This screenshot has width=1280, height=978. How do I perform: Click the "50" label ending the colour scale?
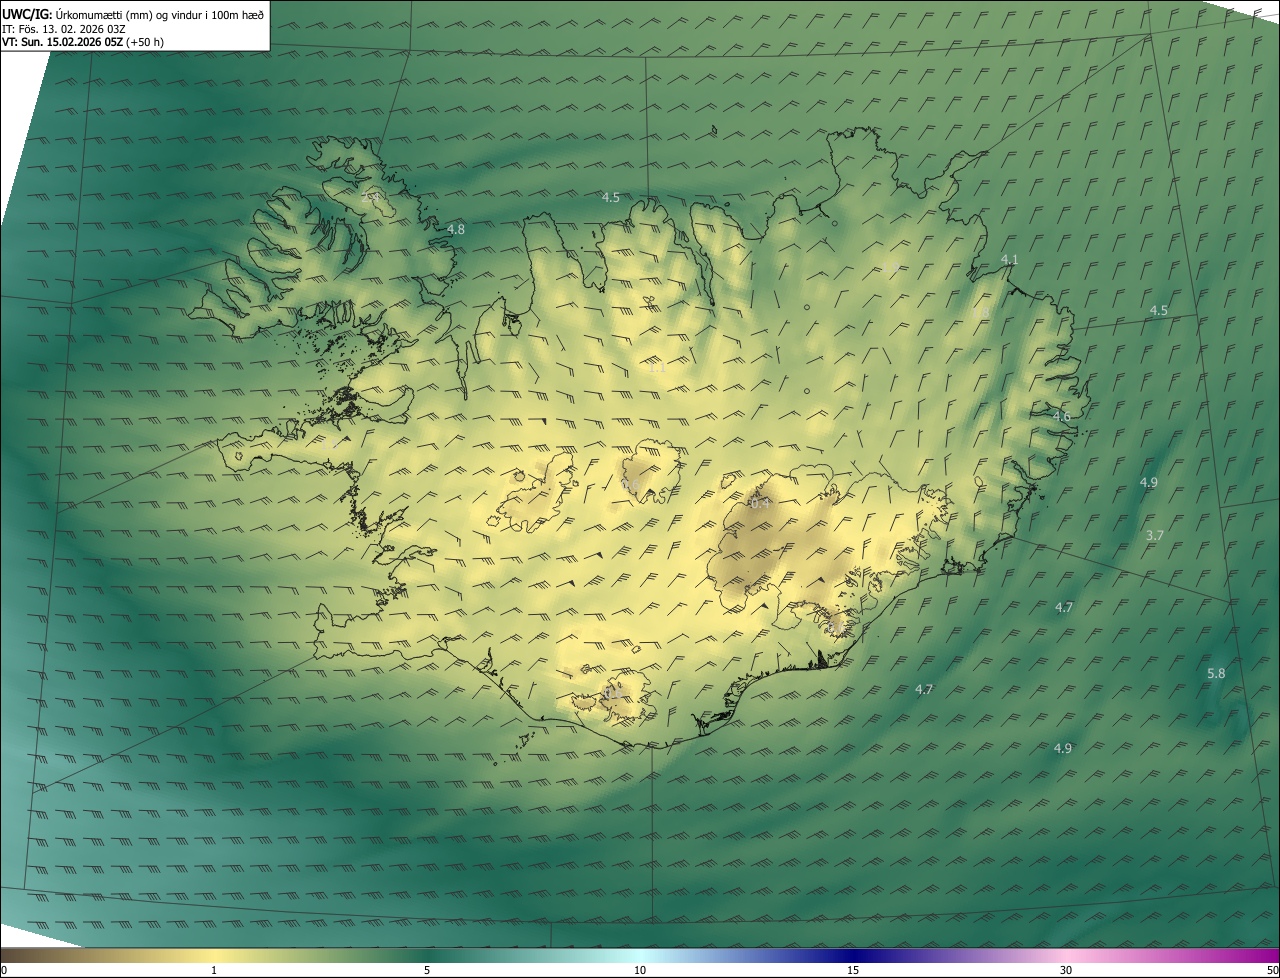[1272, 970]
